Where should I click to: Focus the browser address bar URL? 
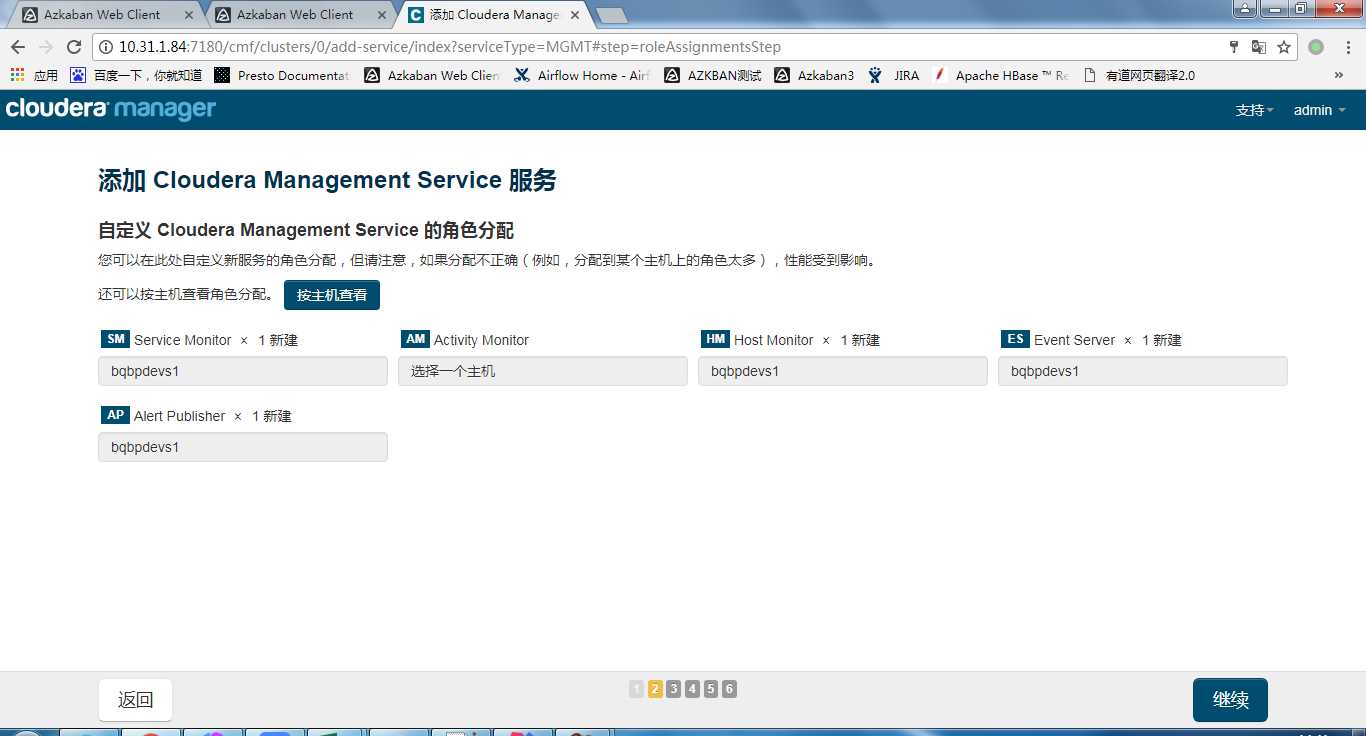(450, 47)
